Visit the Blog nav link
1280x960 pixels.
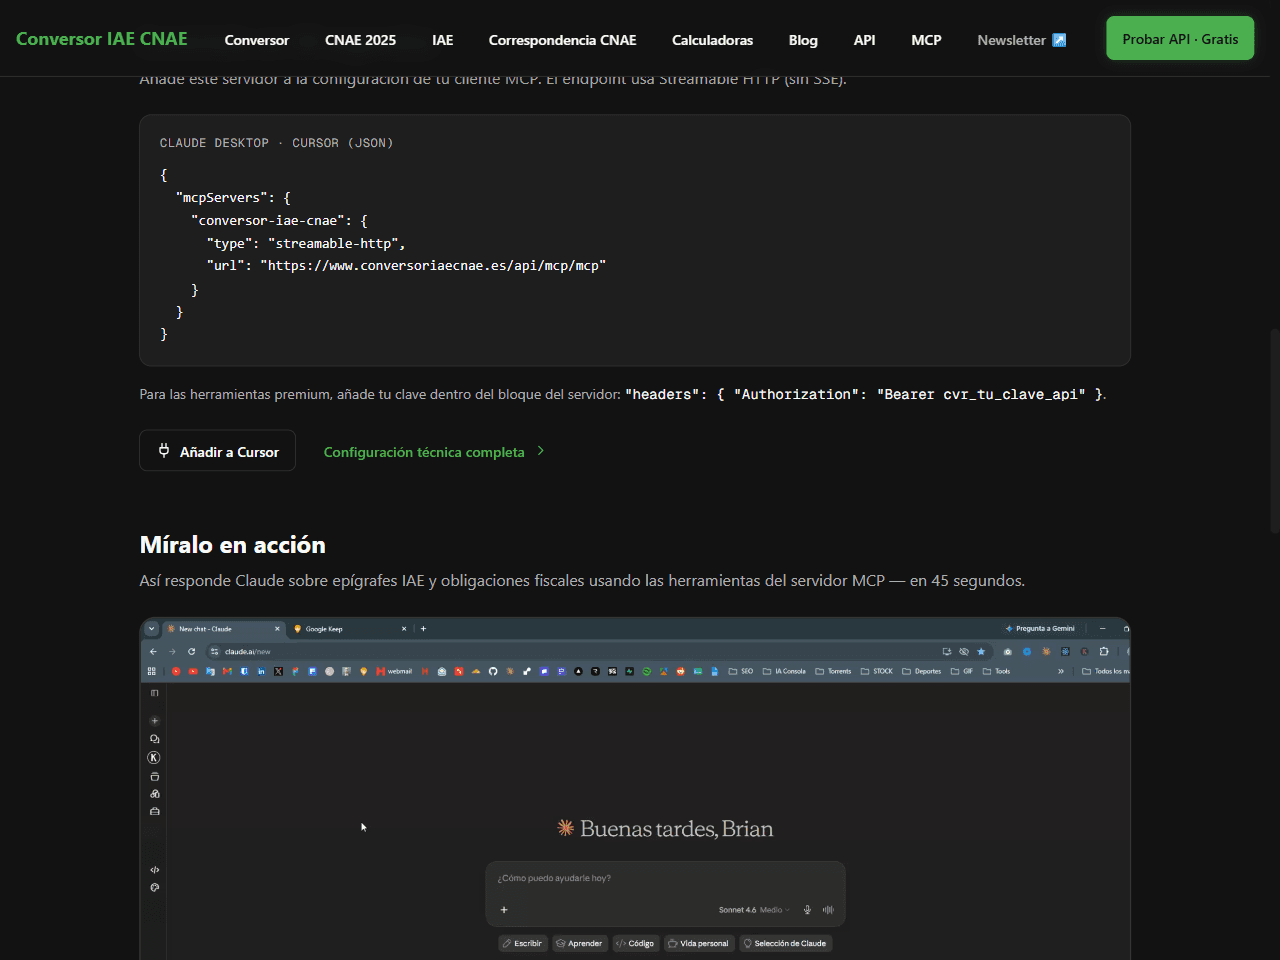[803, 40]
